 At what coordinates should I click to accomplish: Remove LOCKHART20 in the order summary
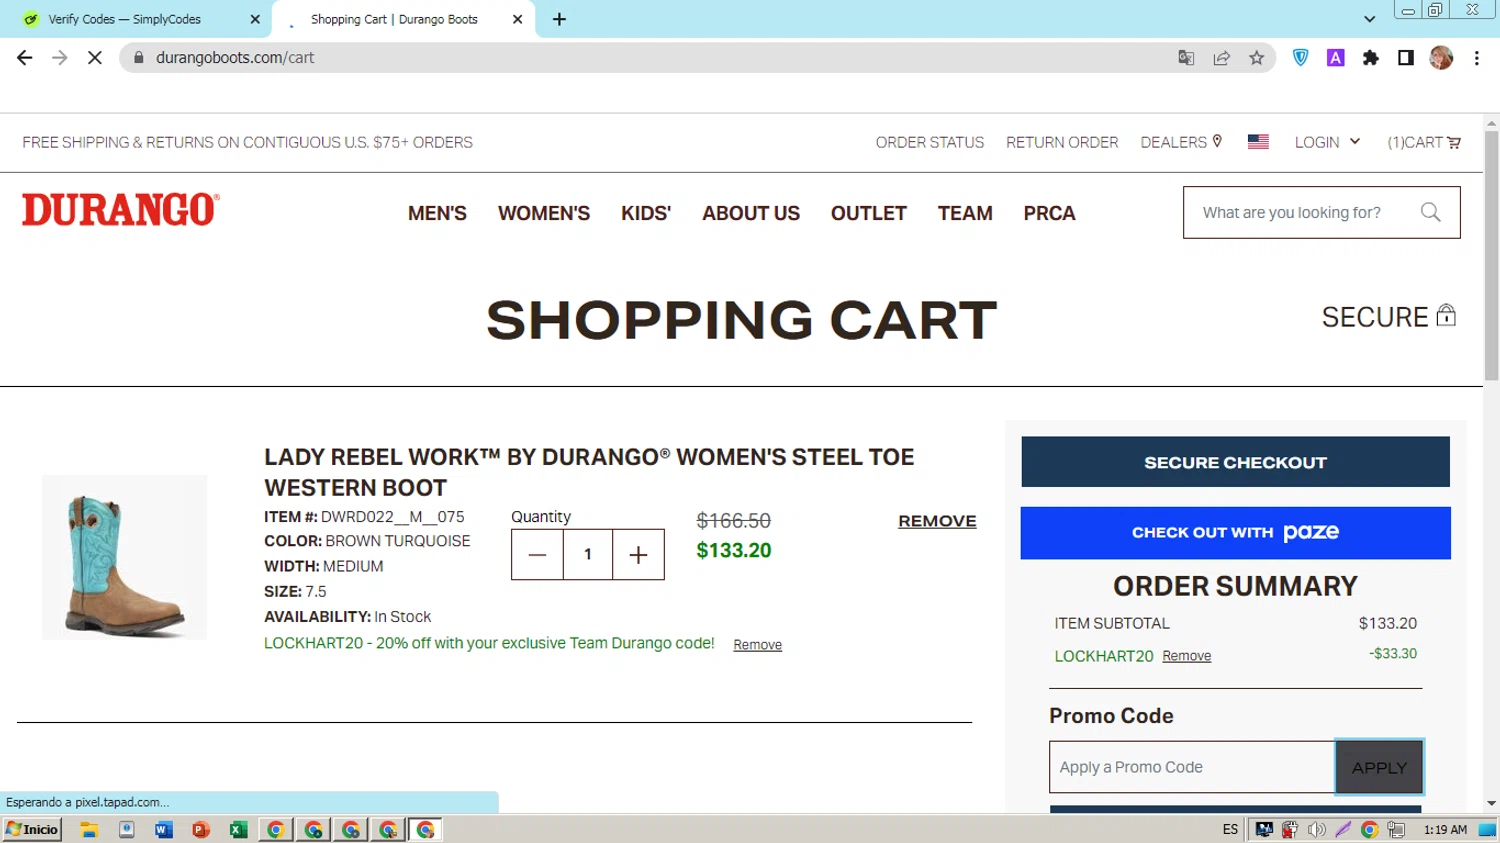pos(1186,656)
